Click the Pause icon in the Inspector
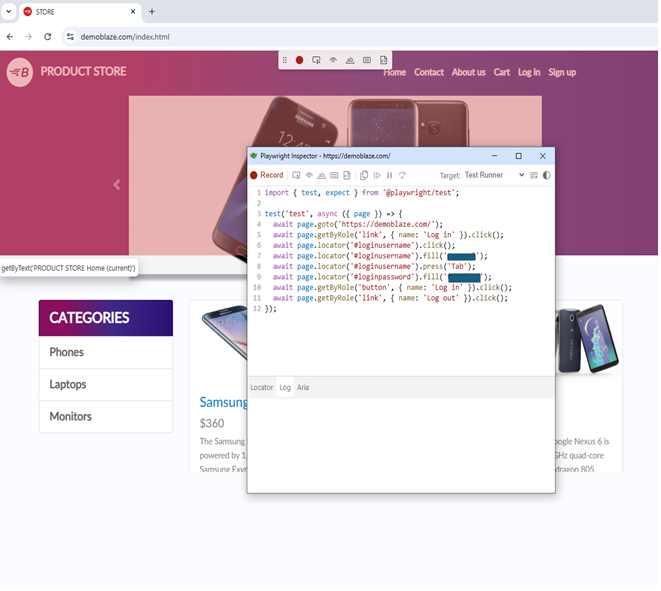Viewport: 661px width, 591px height. (x=390, y=175)
